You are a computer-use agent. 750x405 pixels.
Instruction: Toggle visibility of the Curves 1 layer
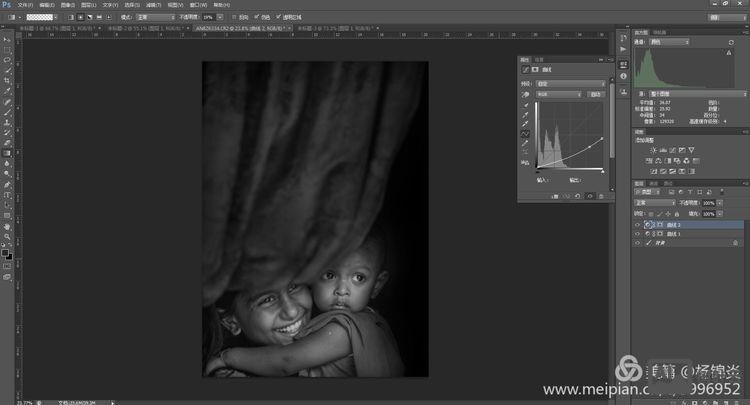pyautogui.click(x=638, y=234)
